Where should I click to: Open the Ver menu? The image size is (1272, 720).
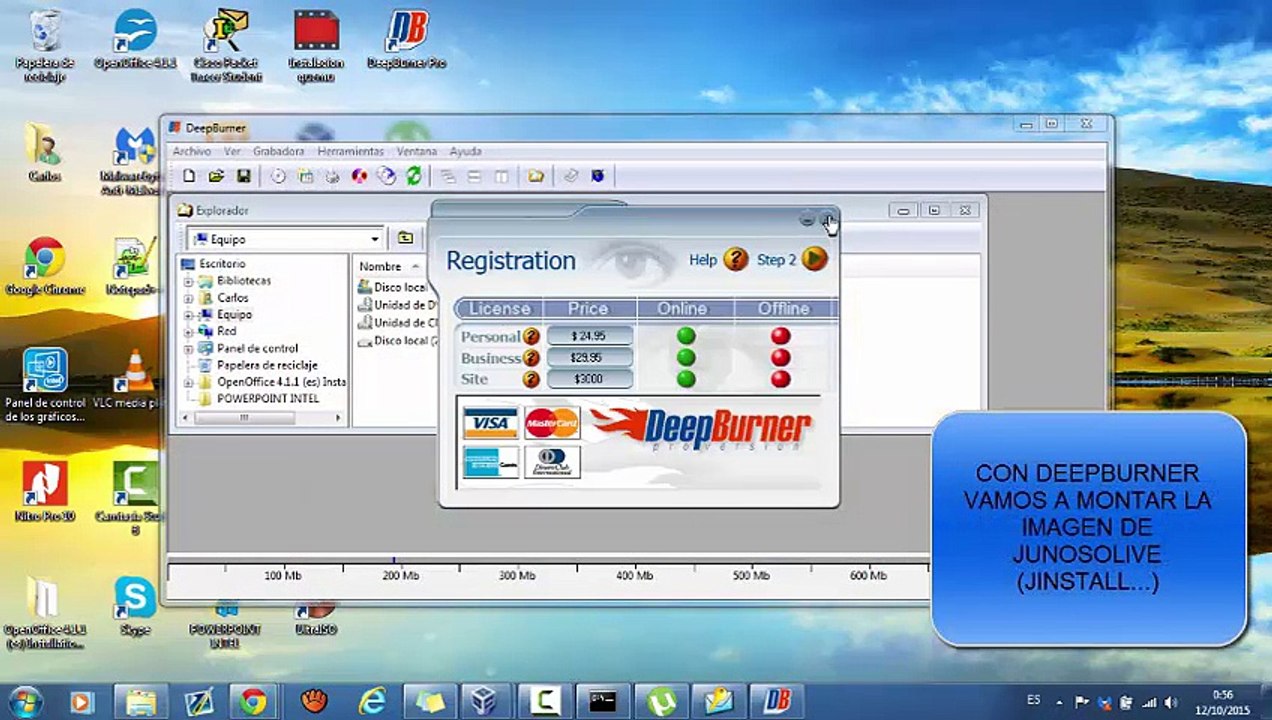click(x=232, y=151)
